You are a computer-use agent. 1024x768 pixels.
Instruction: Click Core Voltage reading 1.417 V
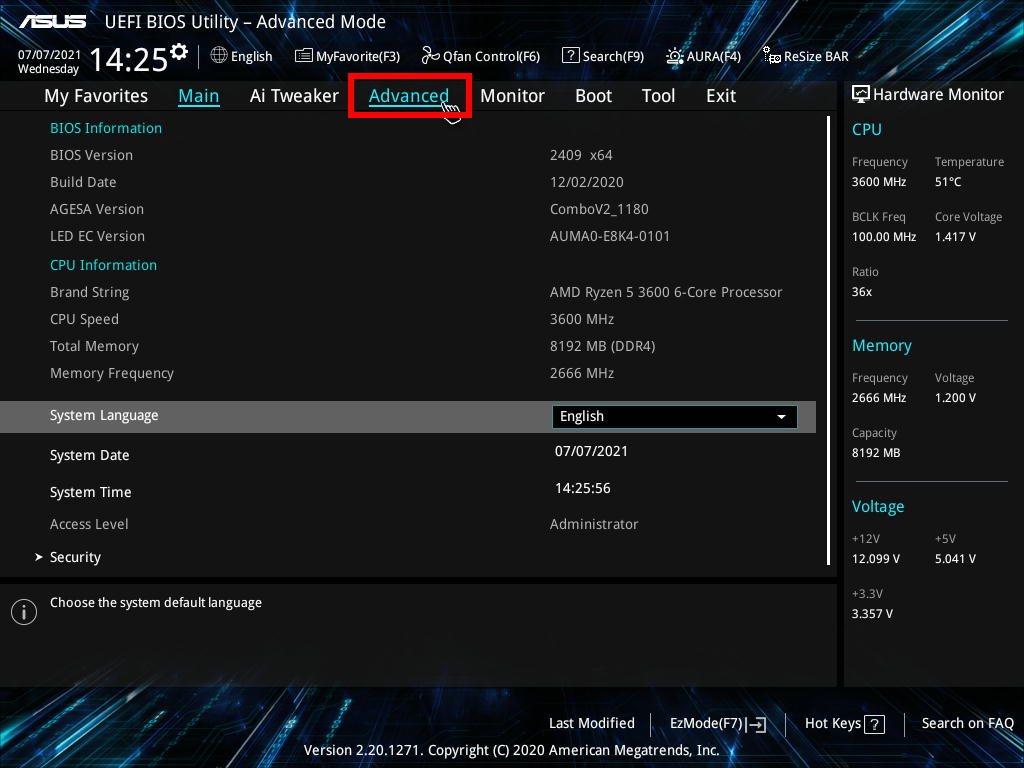tap(955, 237)
